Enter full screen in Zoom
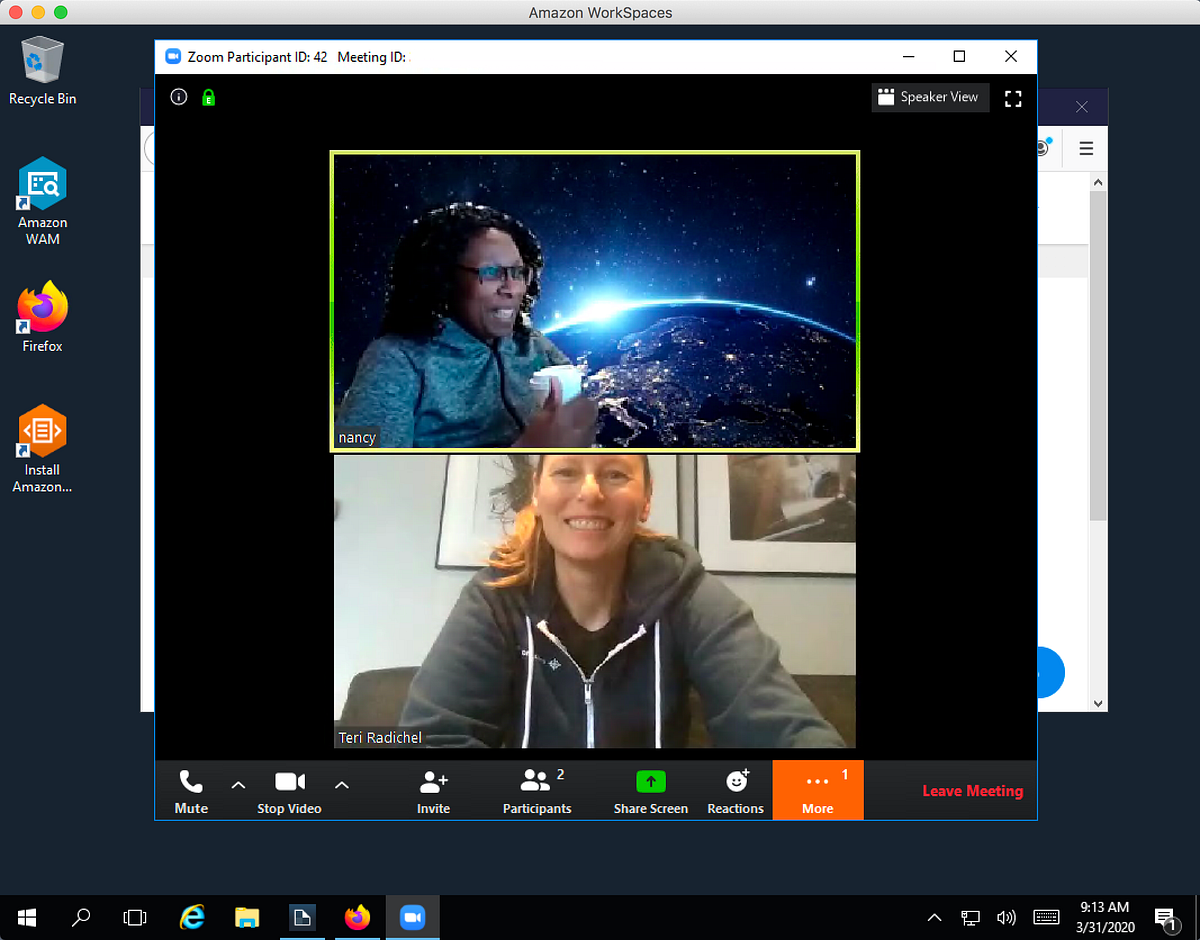The image size is (1200, 940). click(1013, 98)
